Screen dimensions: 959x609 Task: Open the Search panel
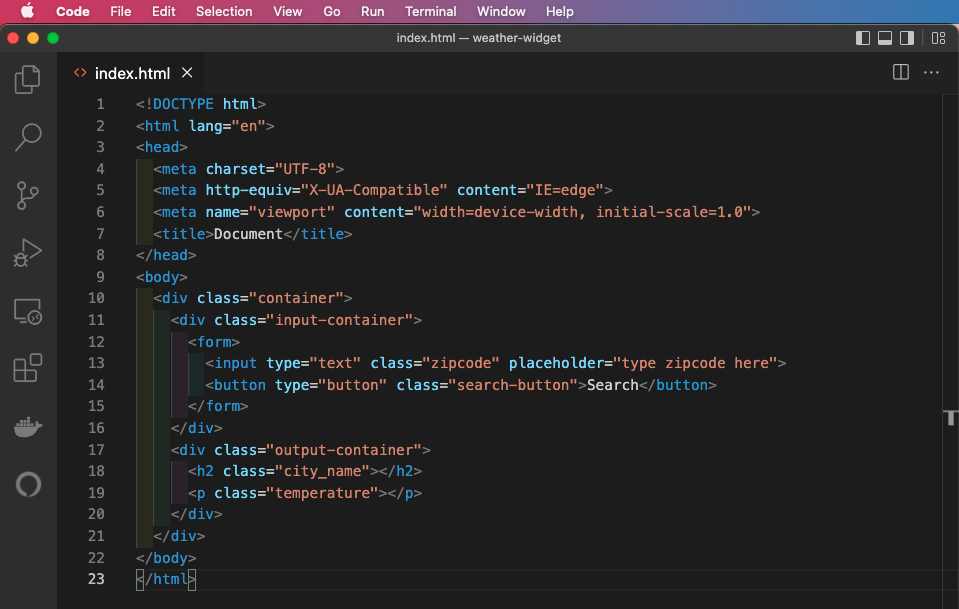point(27,137)
